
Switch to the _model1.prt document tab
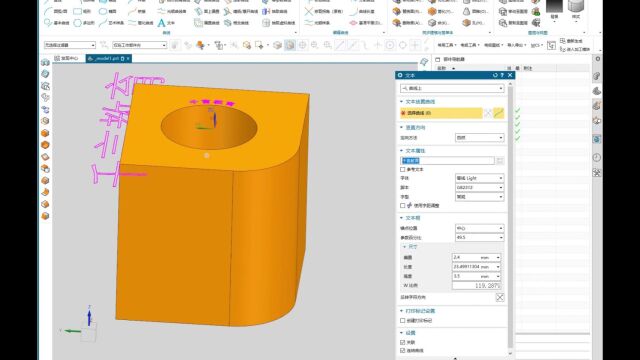click(x=109, y=59)
